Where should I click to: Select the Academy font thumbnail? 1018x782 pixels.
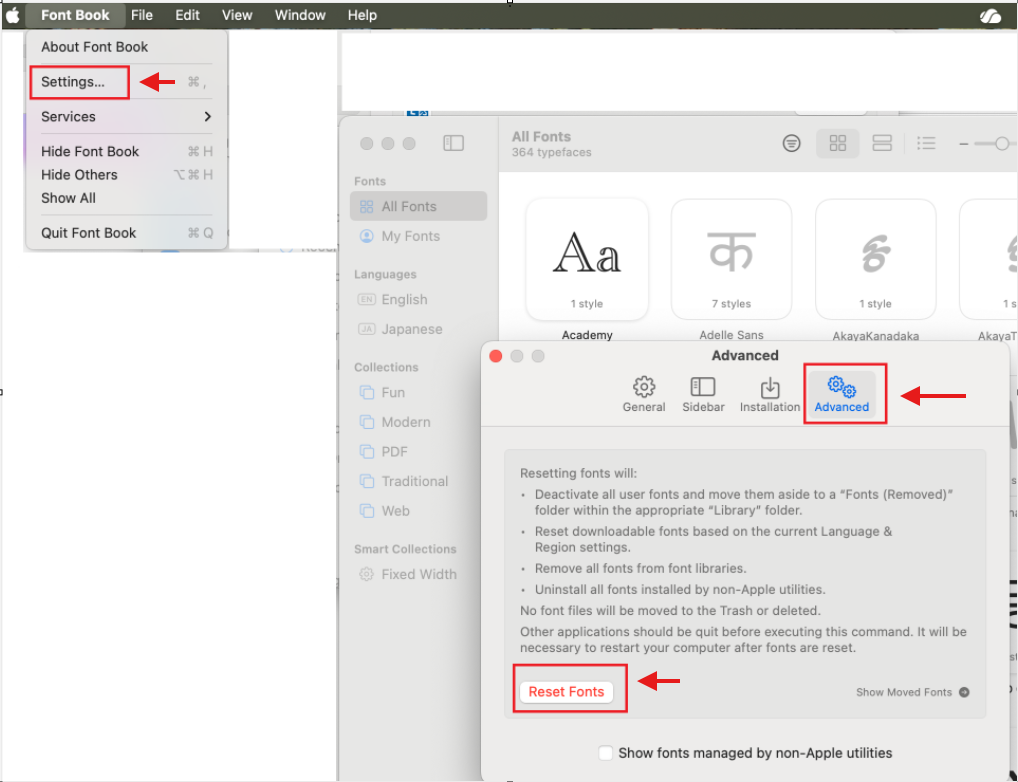pos(587,259)
